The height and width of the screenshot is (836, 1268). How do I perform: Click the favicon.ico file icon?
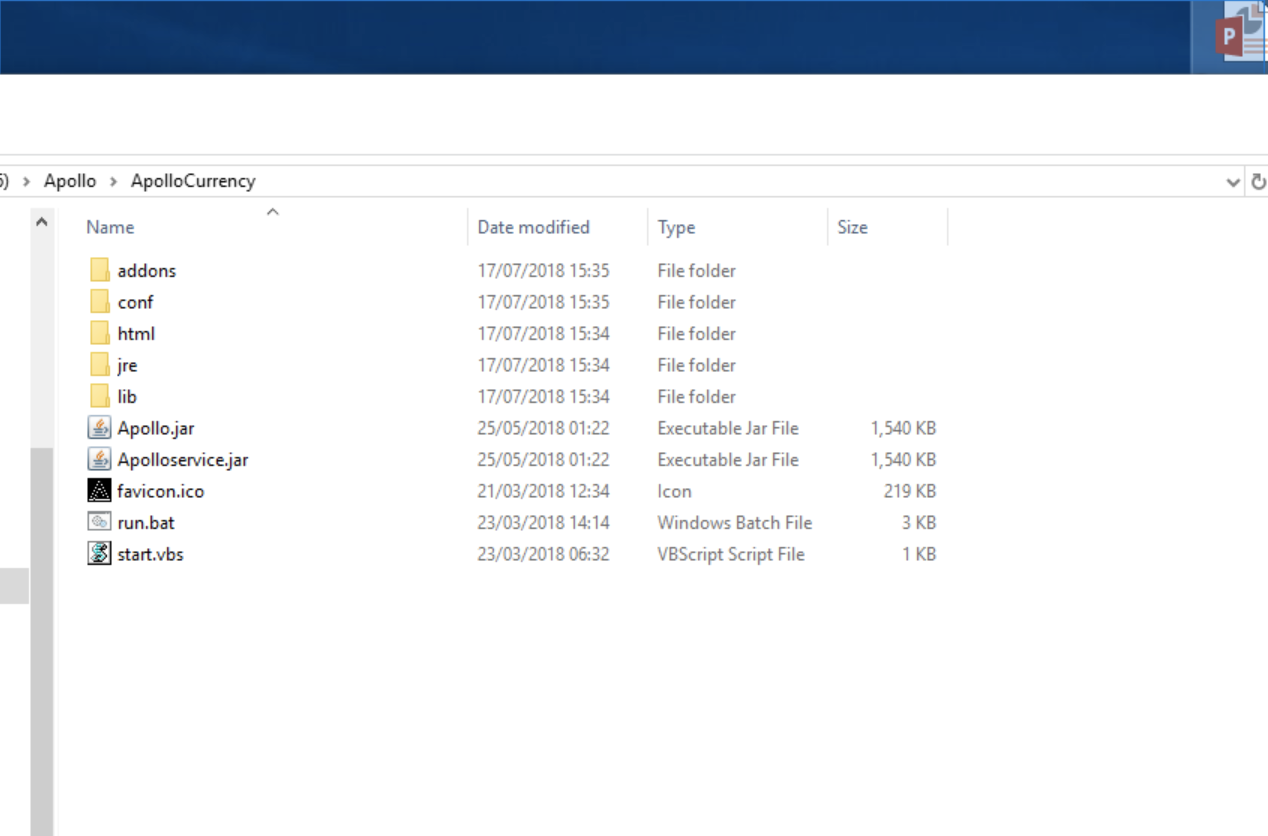(x=99, y=491)
